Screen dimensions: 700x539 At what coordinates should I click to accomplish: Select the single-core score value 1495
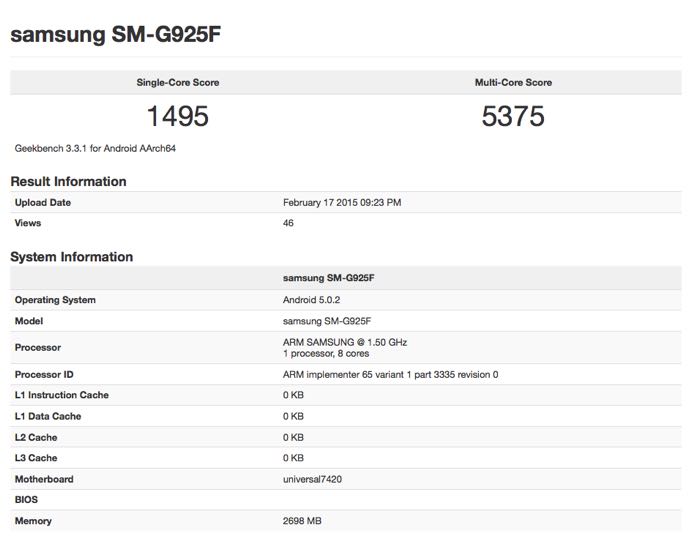pos(177,117)
